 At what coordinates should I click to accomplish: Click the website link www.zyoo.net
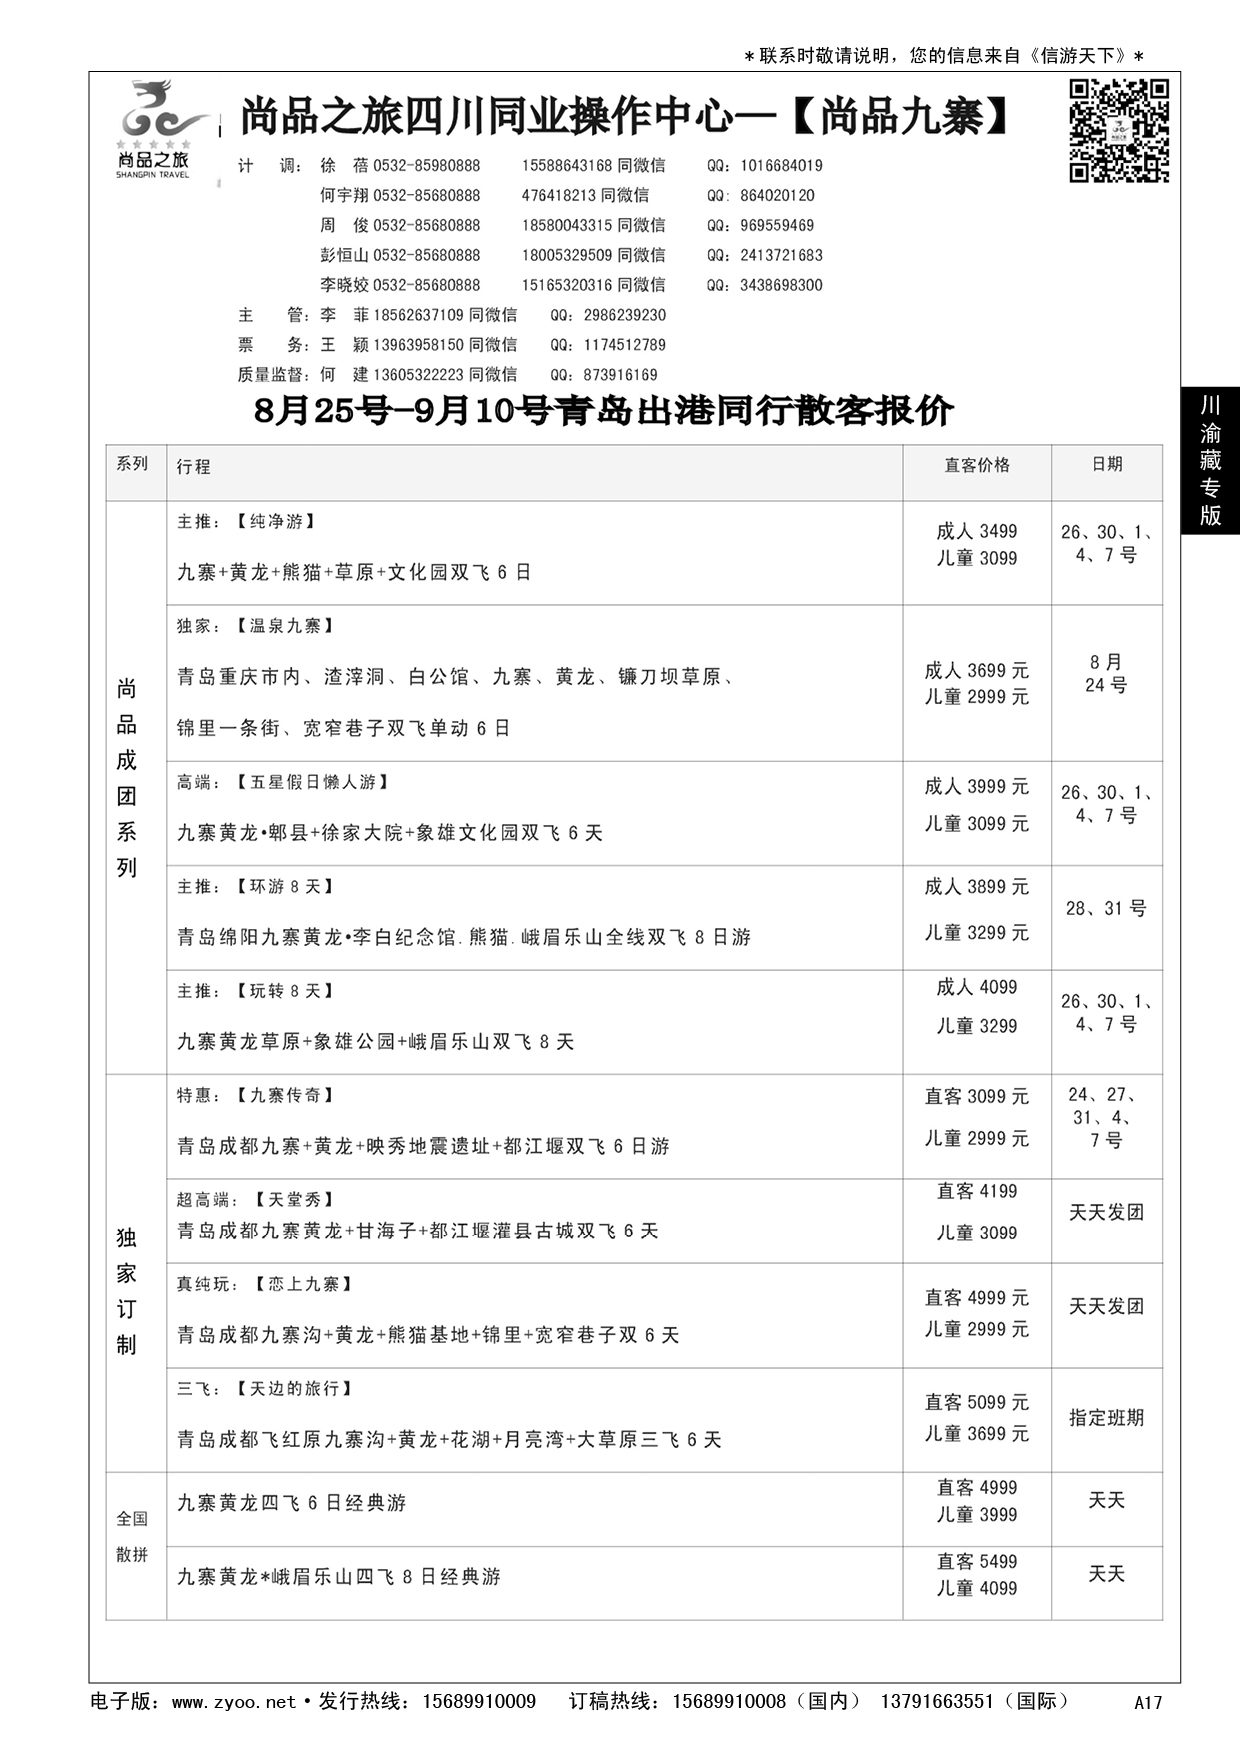coord(233,1701)
